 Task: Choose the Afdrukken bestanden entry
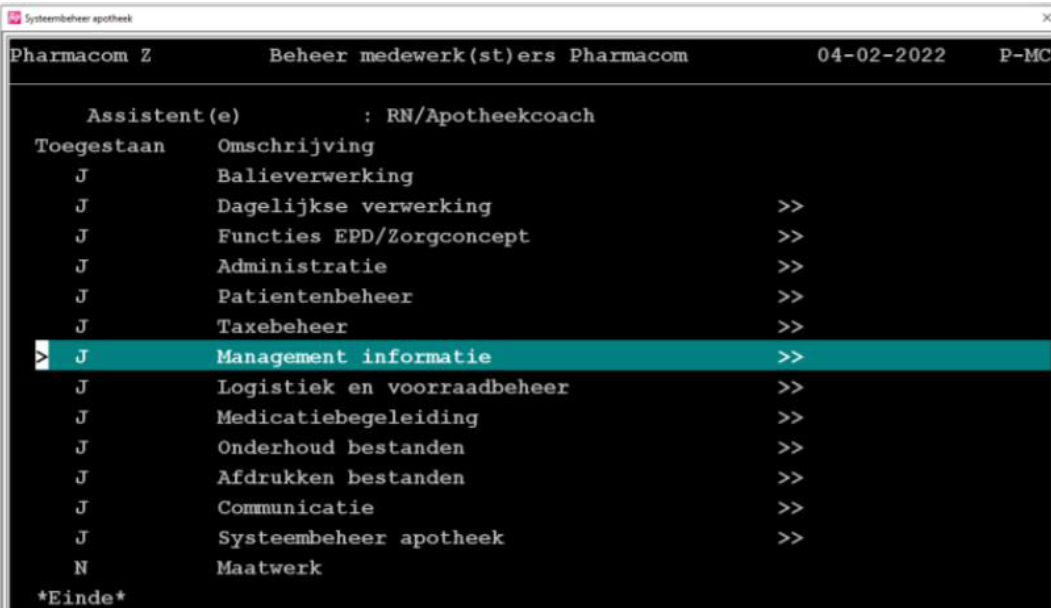[x=543, y=478]
